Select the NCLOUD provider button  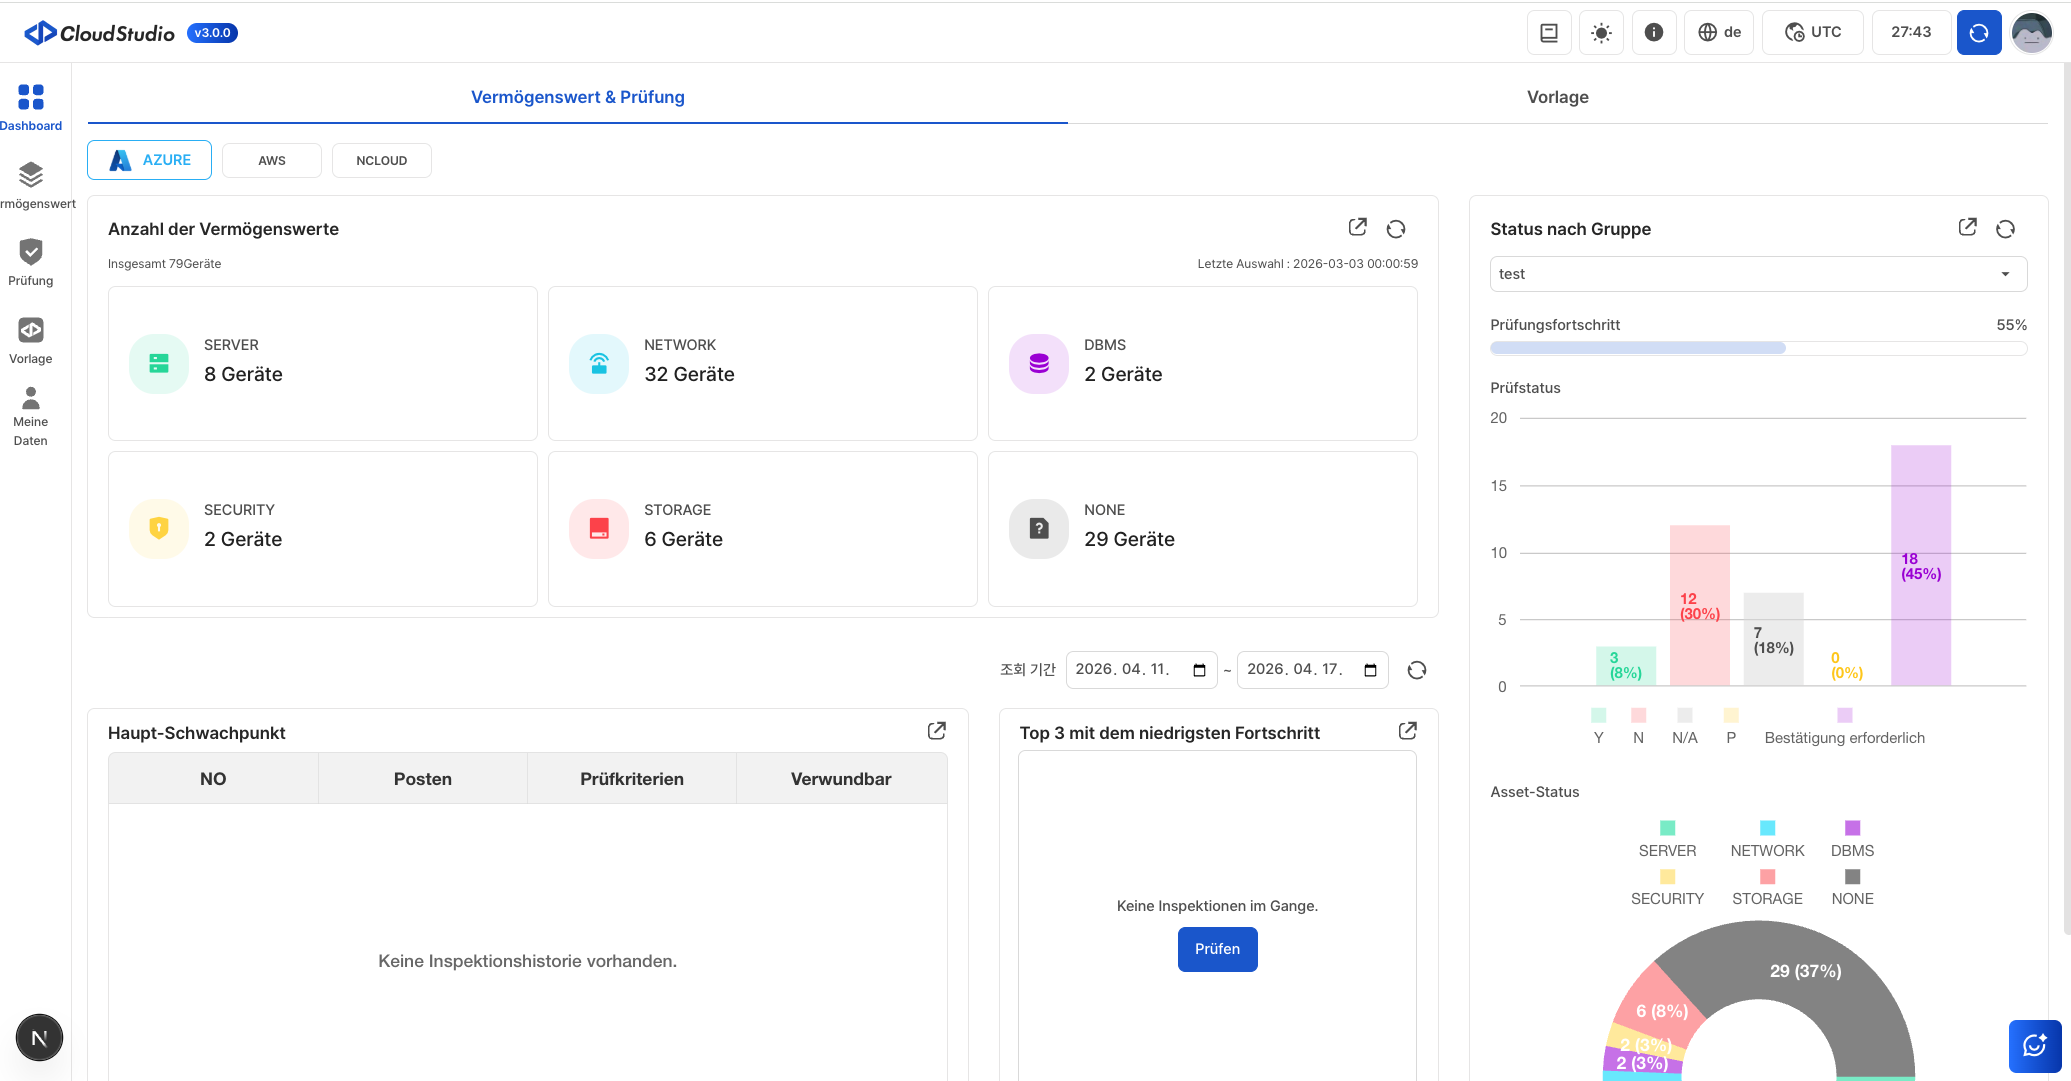point(381,160)
